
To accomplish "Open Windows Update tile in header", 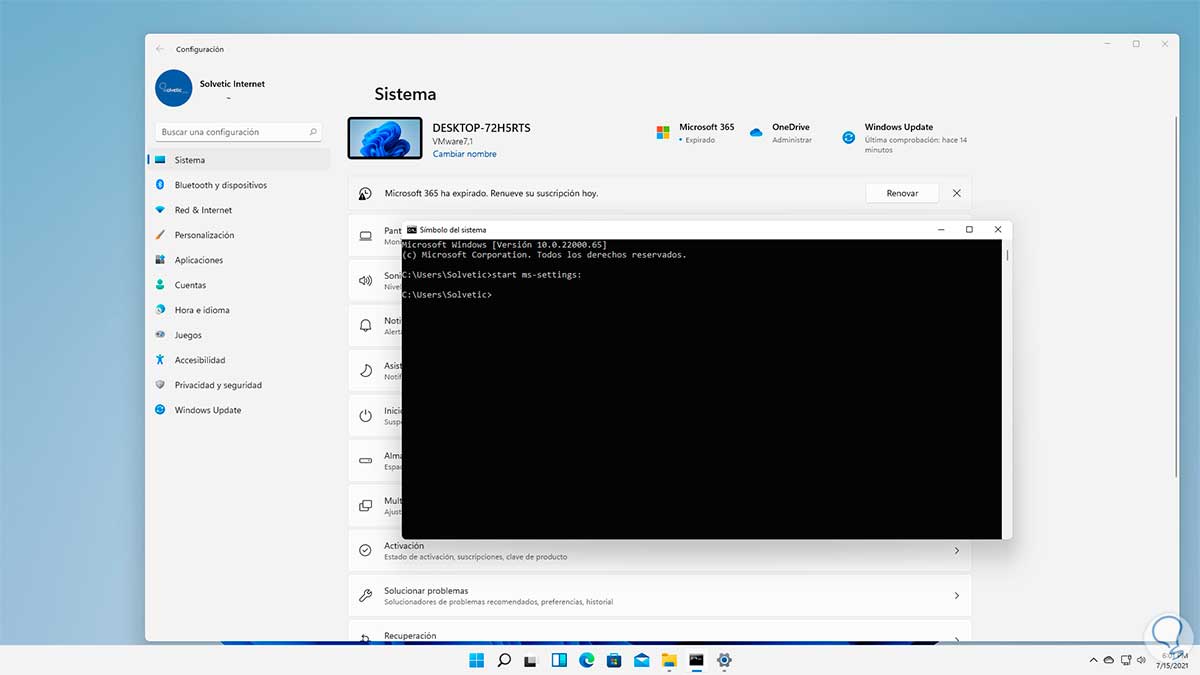I will pyautogui.click(x=905, y=138).
